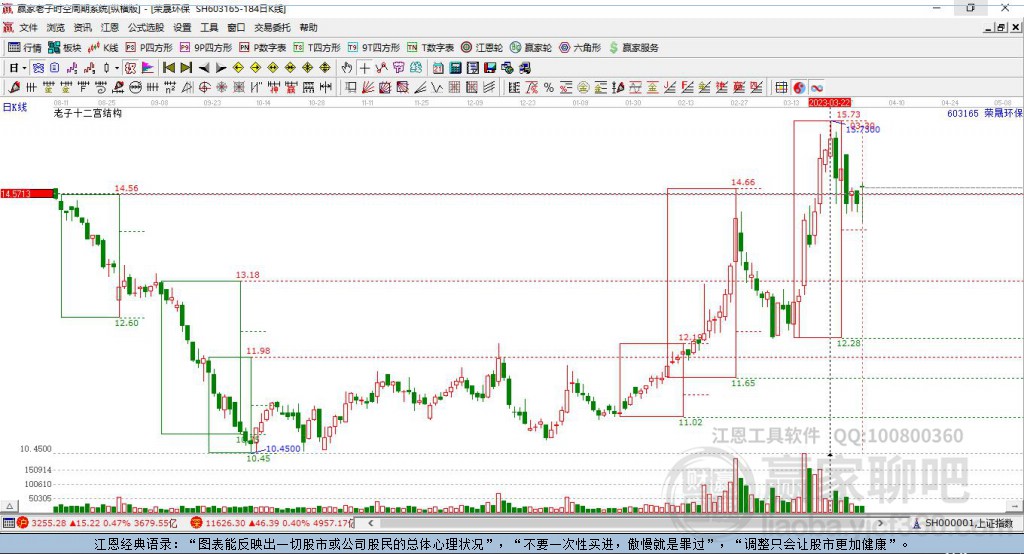Click the status bar grid icon
This screenshot has width=1024, height=554.
(x=8, y=523)
